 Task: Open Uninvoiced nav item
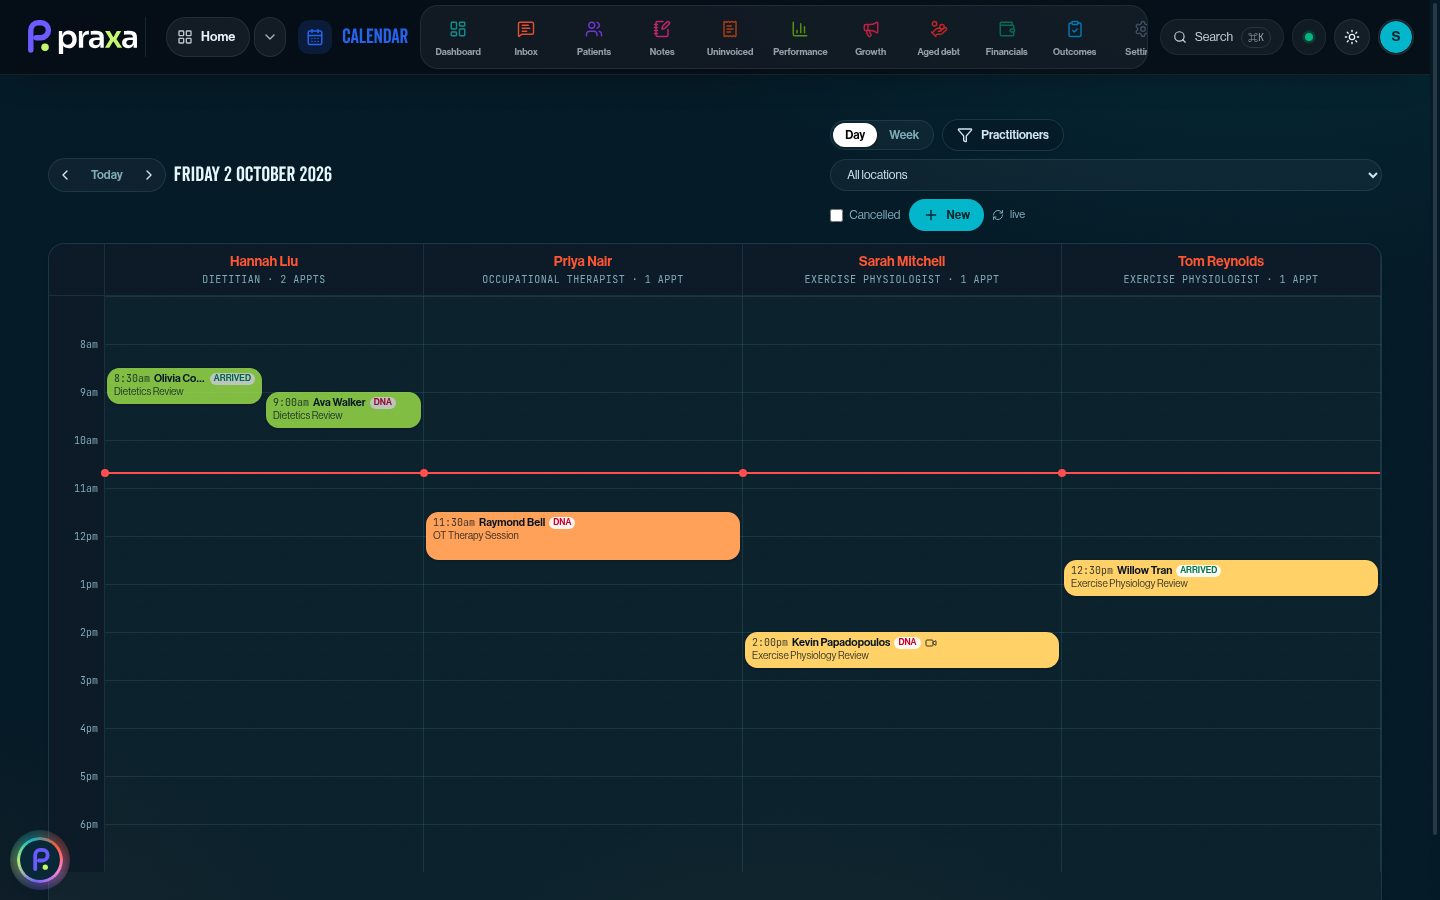[730, 38]
